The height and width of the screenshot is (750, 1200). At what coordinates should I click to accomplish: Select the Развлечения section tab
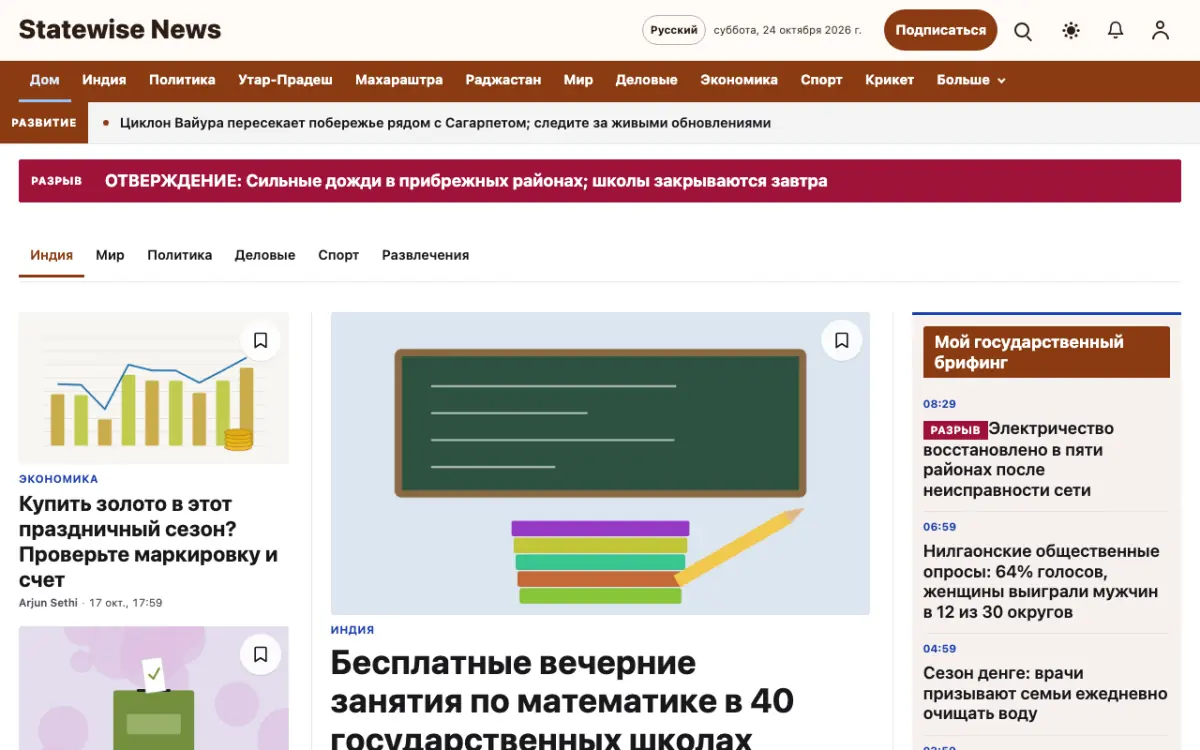point(425,255)
